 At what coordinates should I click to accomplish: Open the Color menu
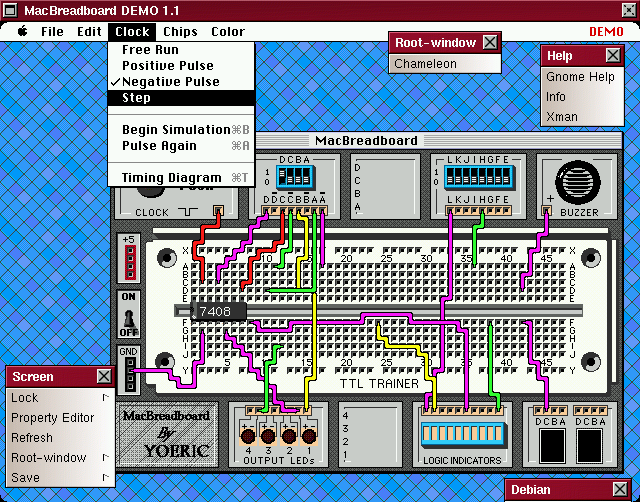pos(228,32)
